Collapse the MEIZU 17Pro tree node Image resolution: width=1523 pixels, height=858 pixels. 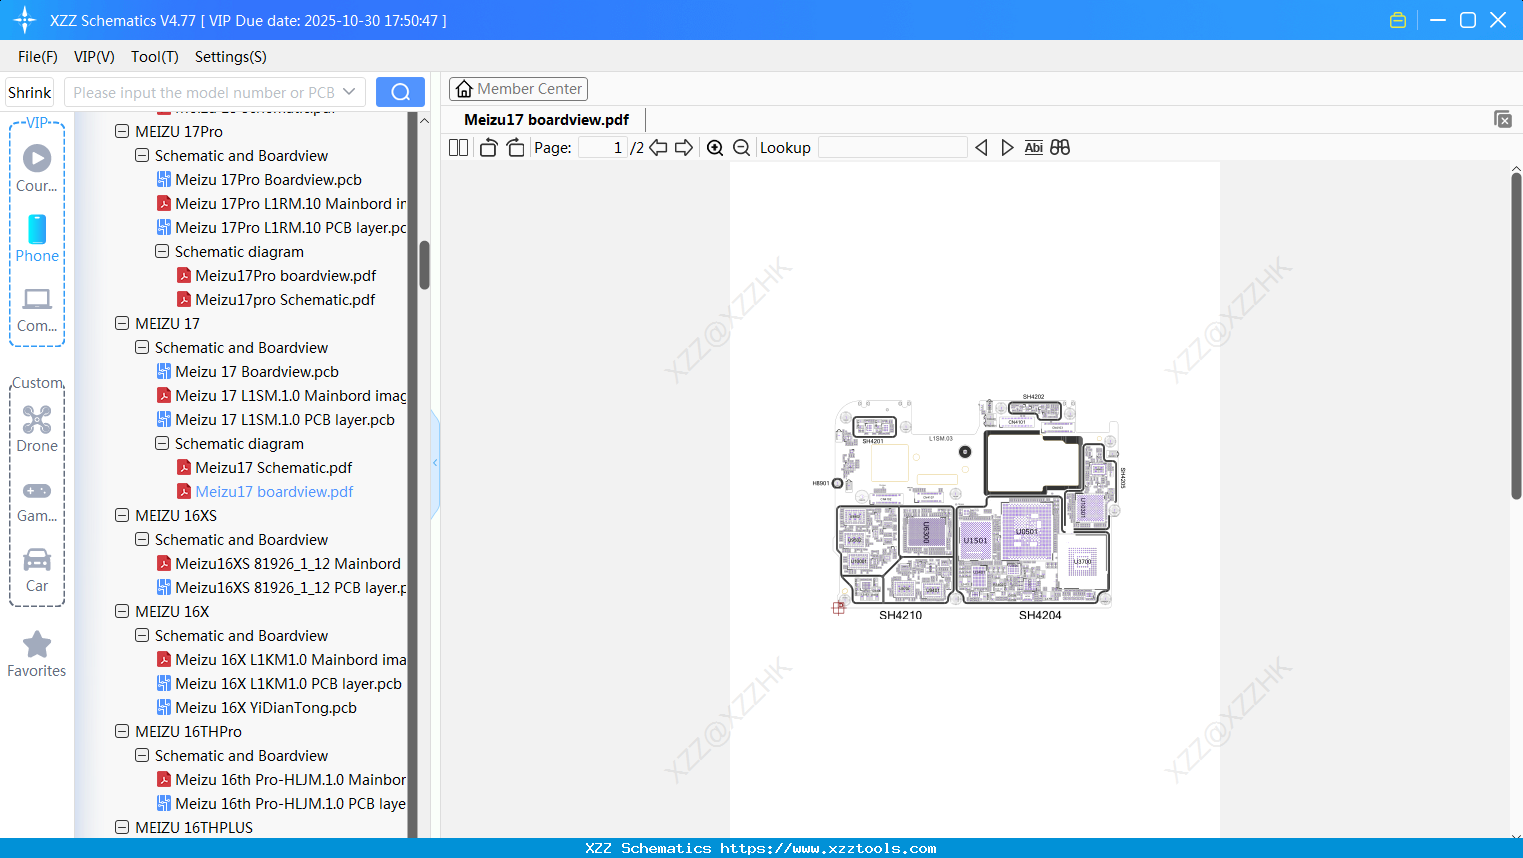[122, 131]
